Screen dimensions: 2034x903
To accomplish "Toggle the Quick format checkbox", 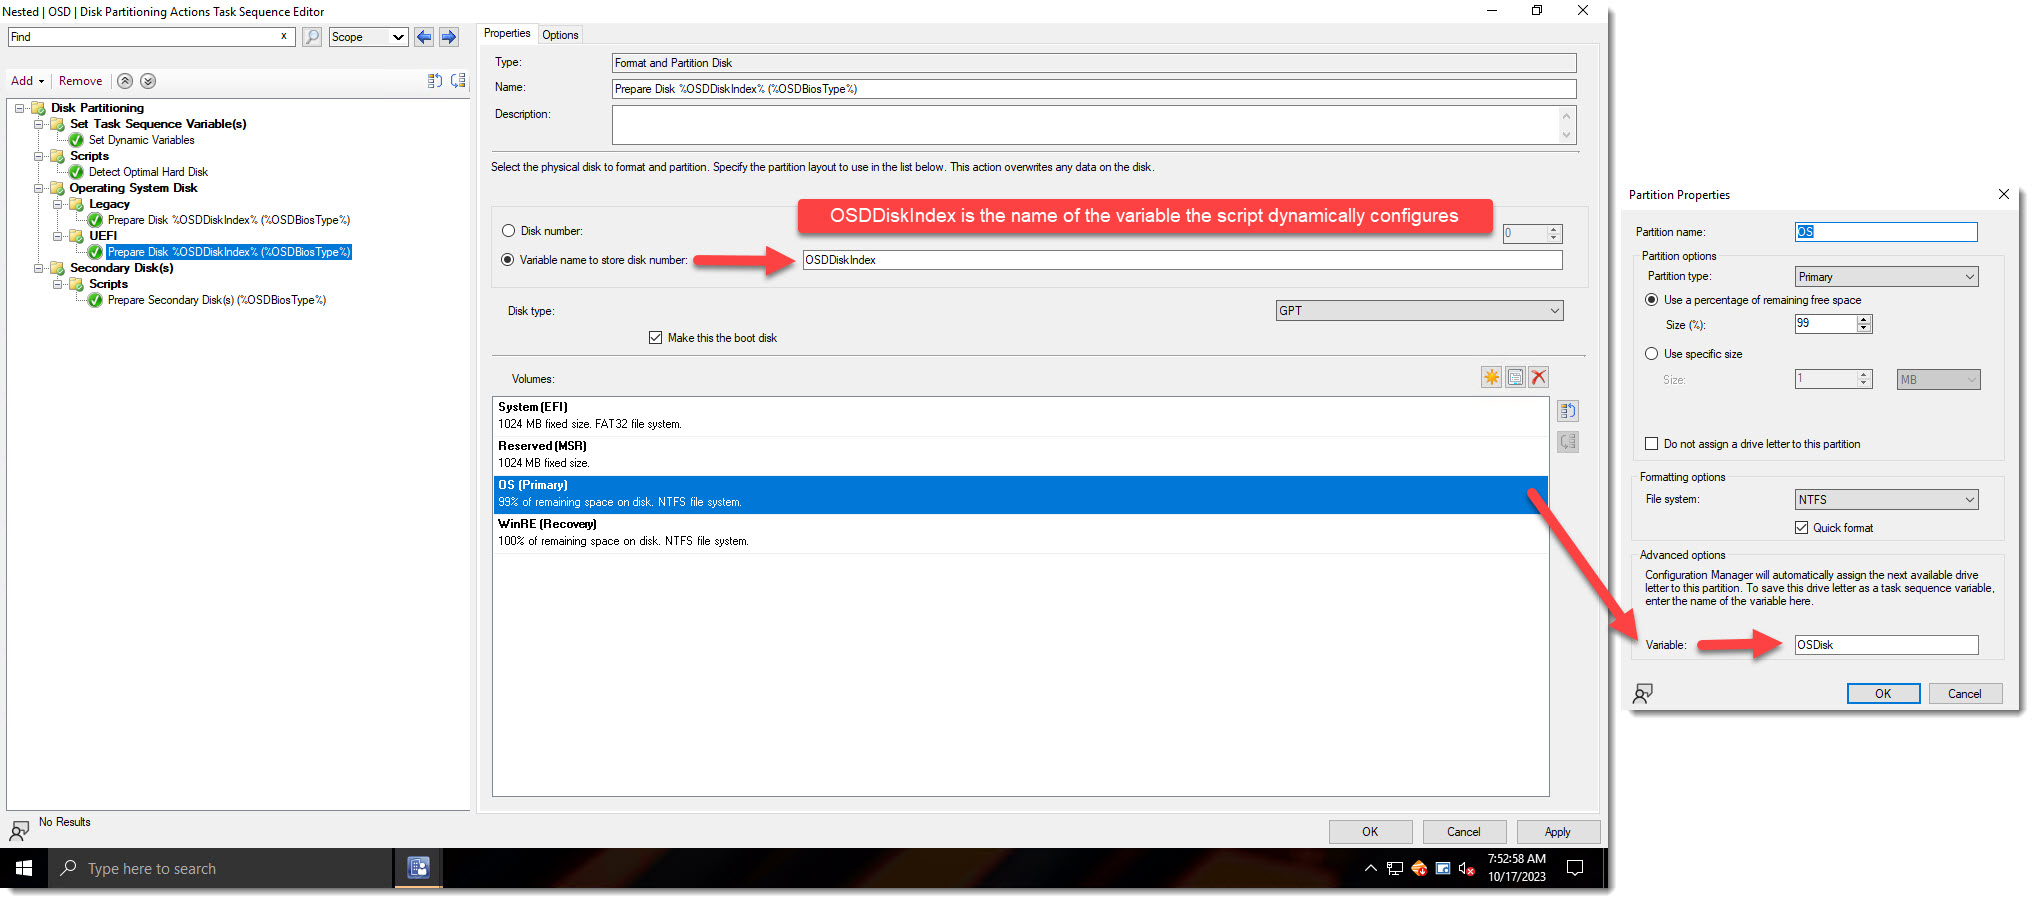I will click(x=1802, y=528).
